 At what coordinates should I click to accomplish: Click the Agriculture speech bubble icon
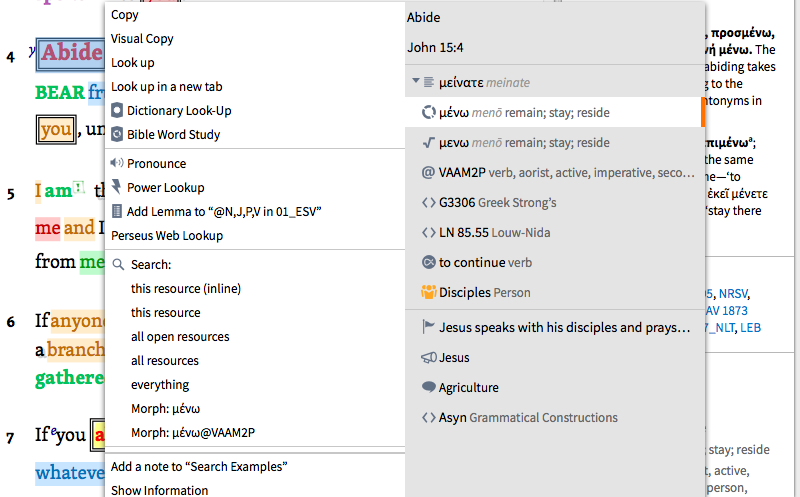pyautogui.click(x=428, y=388)
